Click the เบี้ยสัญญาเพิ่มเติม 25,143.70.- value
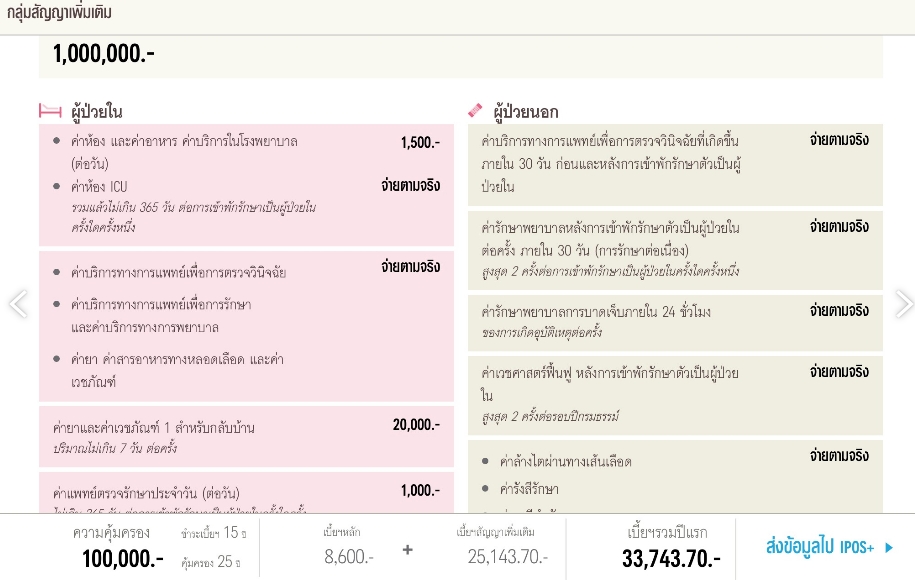The width and height of the screenshot is (915, 580). pos(508,557)
